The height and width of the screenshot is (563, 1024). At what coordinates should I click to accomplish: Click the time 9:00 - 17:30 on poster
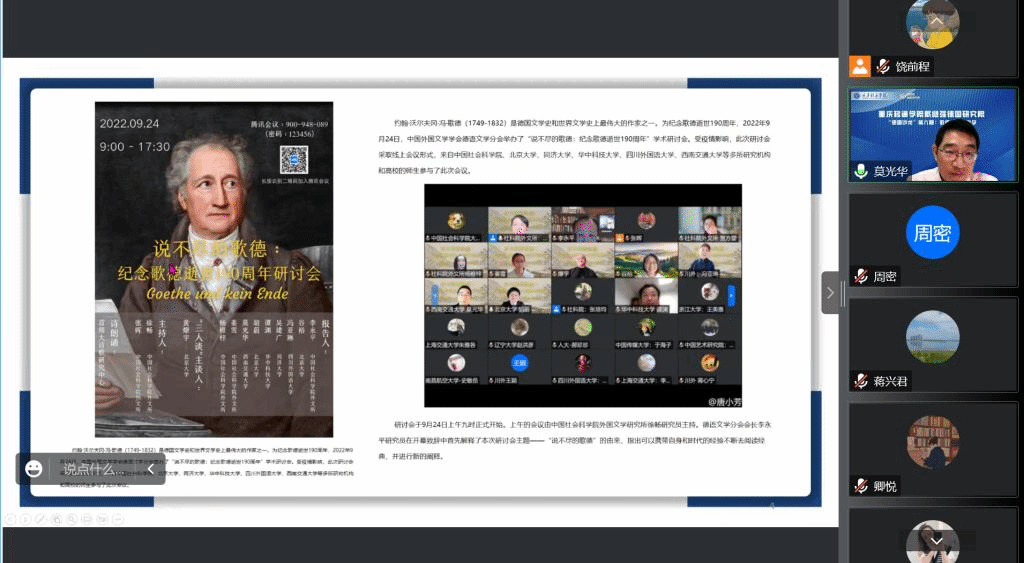click(135, 147)
